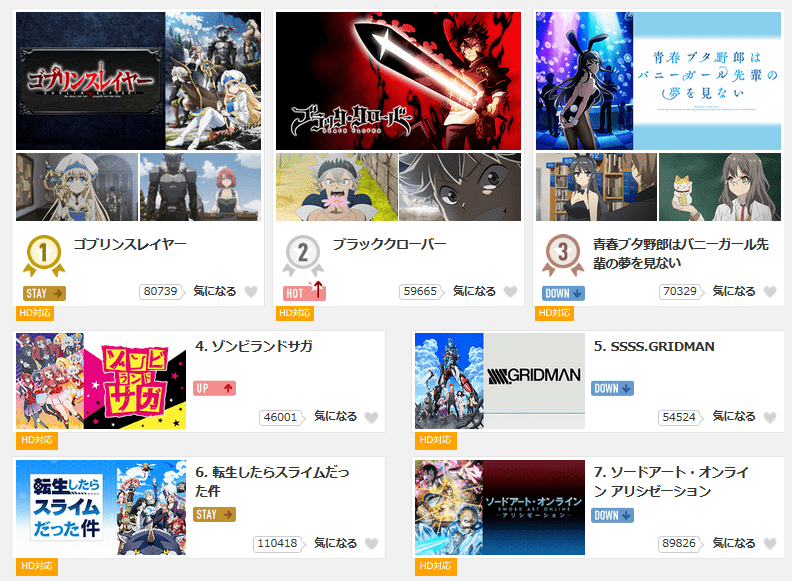The height and width of the screenshot is (581, 792).
Task: Click the STAY badge under ゴブリンスレイヤー
Action: [x=44, y=293]
